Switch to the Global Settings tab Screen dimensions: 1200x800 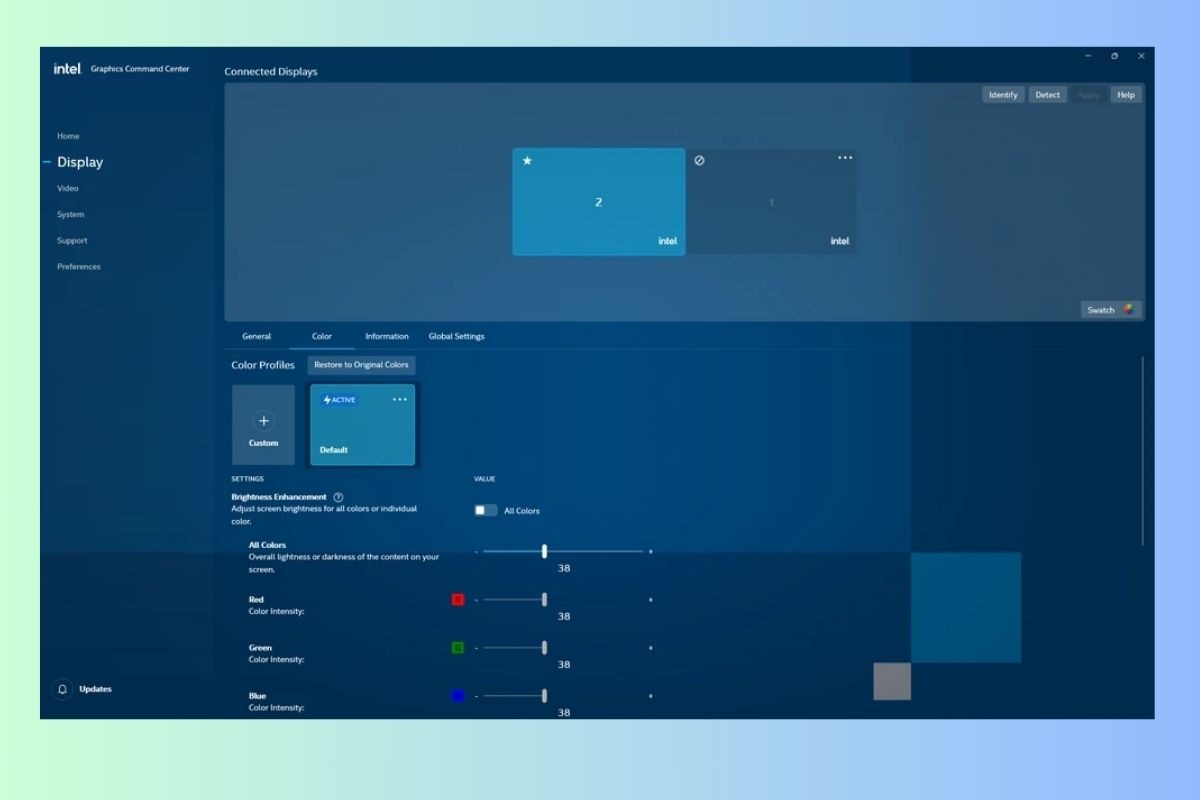coord(457,336)
